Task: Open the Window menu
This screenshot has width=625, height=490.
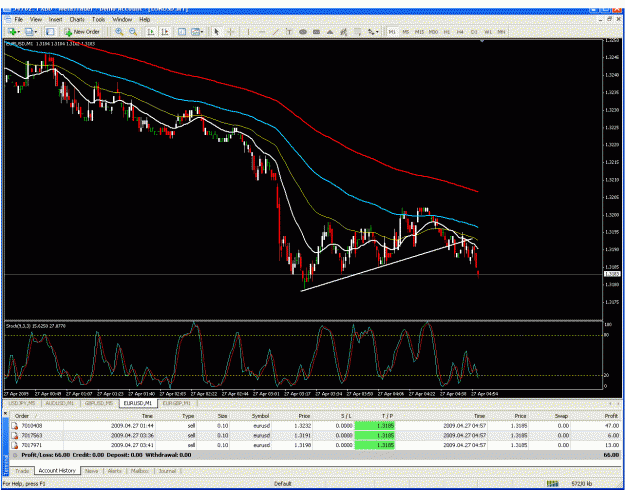Action: [122, 19]
